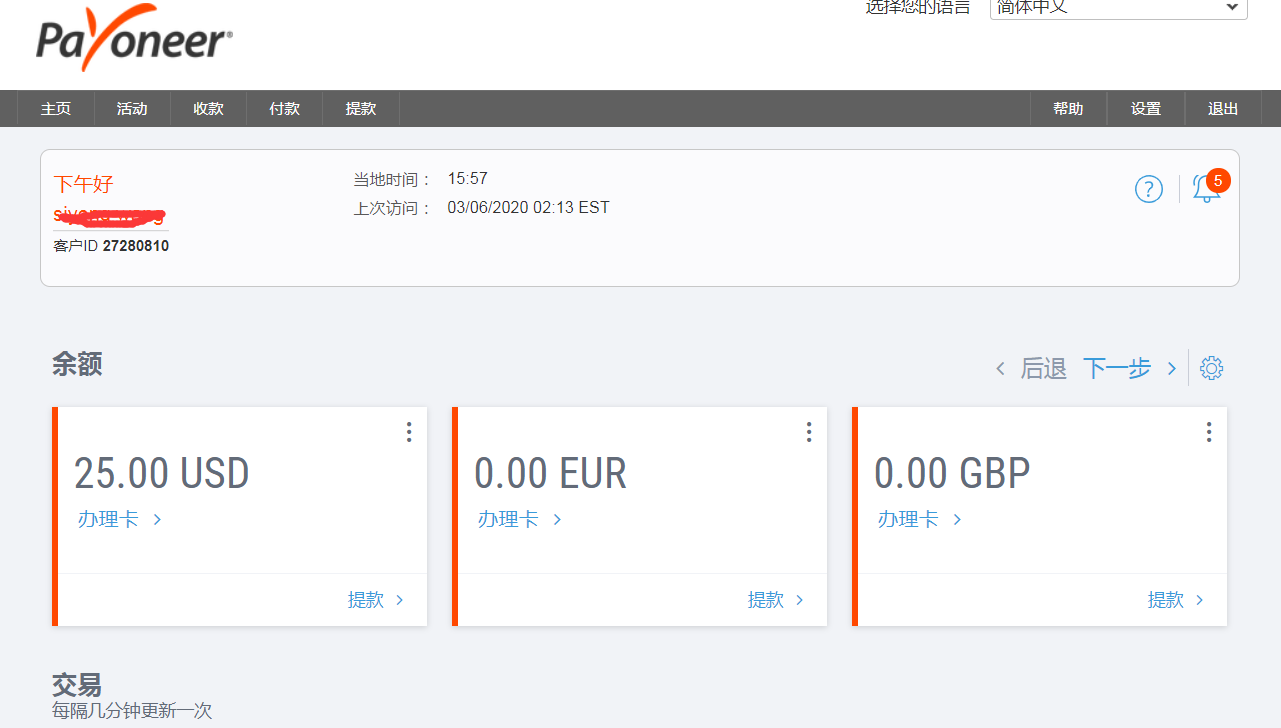Click 提款 on the EUR balance card
The width and height of the screenshot is (1281, 728).
[776, 600]
